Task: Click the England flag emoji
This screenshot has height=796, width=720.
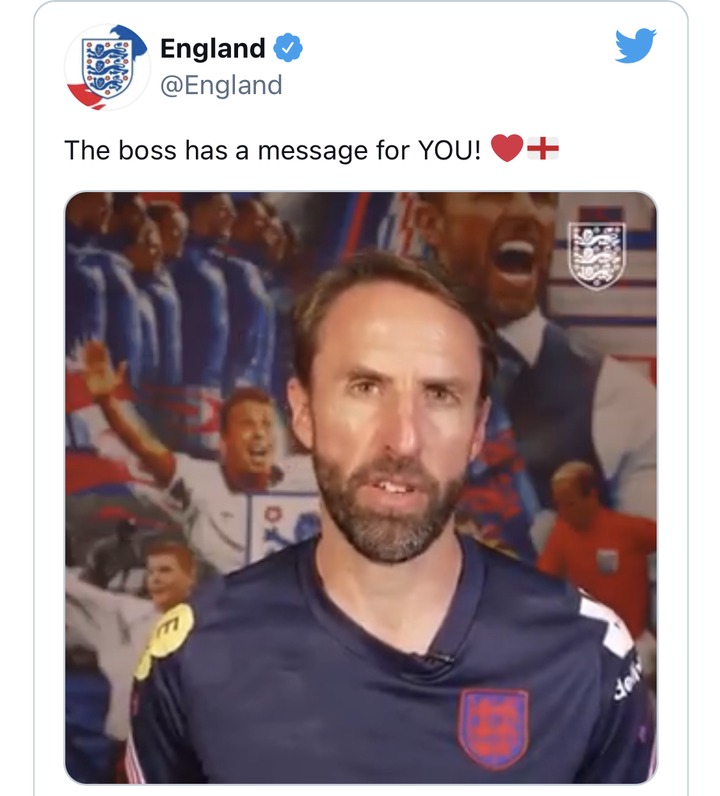Action: click(x=543, y=149)
